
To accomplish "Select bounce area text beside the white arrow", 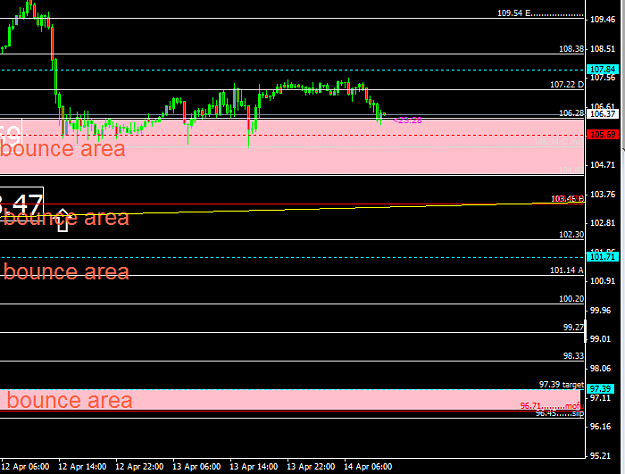I will coord(66,218).
